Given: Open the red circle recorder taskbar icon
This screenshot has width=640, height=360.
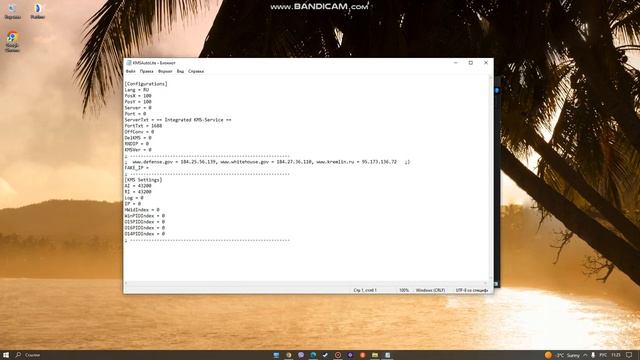Looking at the screenshot, I should tap(338, 355).
